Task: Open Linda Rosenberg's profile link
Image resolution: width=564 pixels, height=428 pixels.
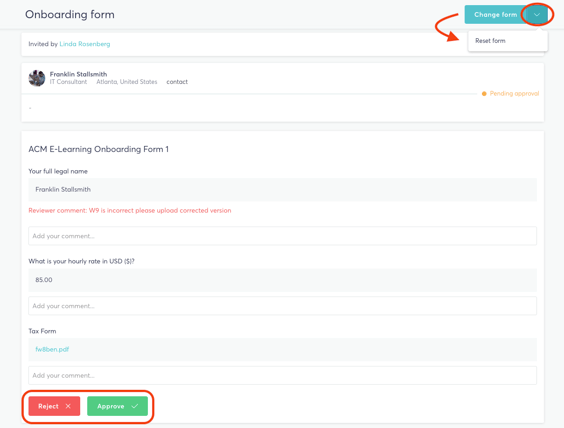Action: pyautogui.click(x=85, y=44)
